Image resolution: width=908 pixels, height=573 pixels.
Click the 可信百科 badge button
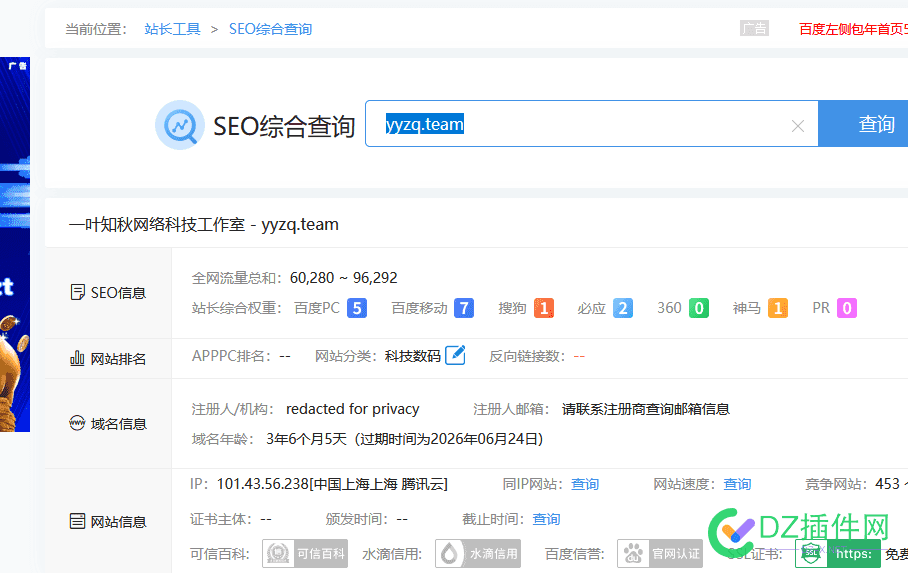[x=305, y=554]
